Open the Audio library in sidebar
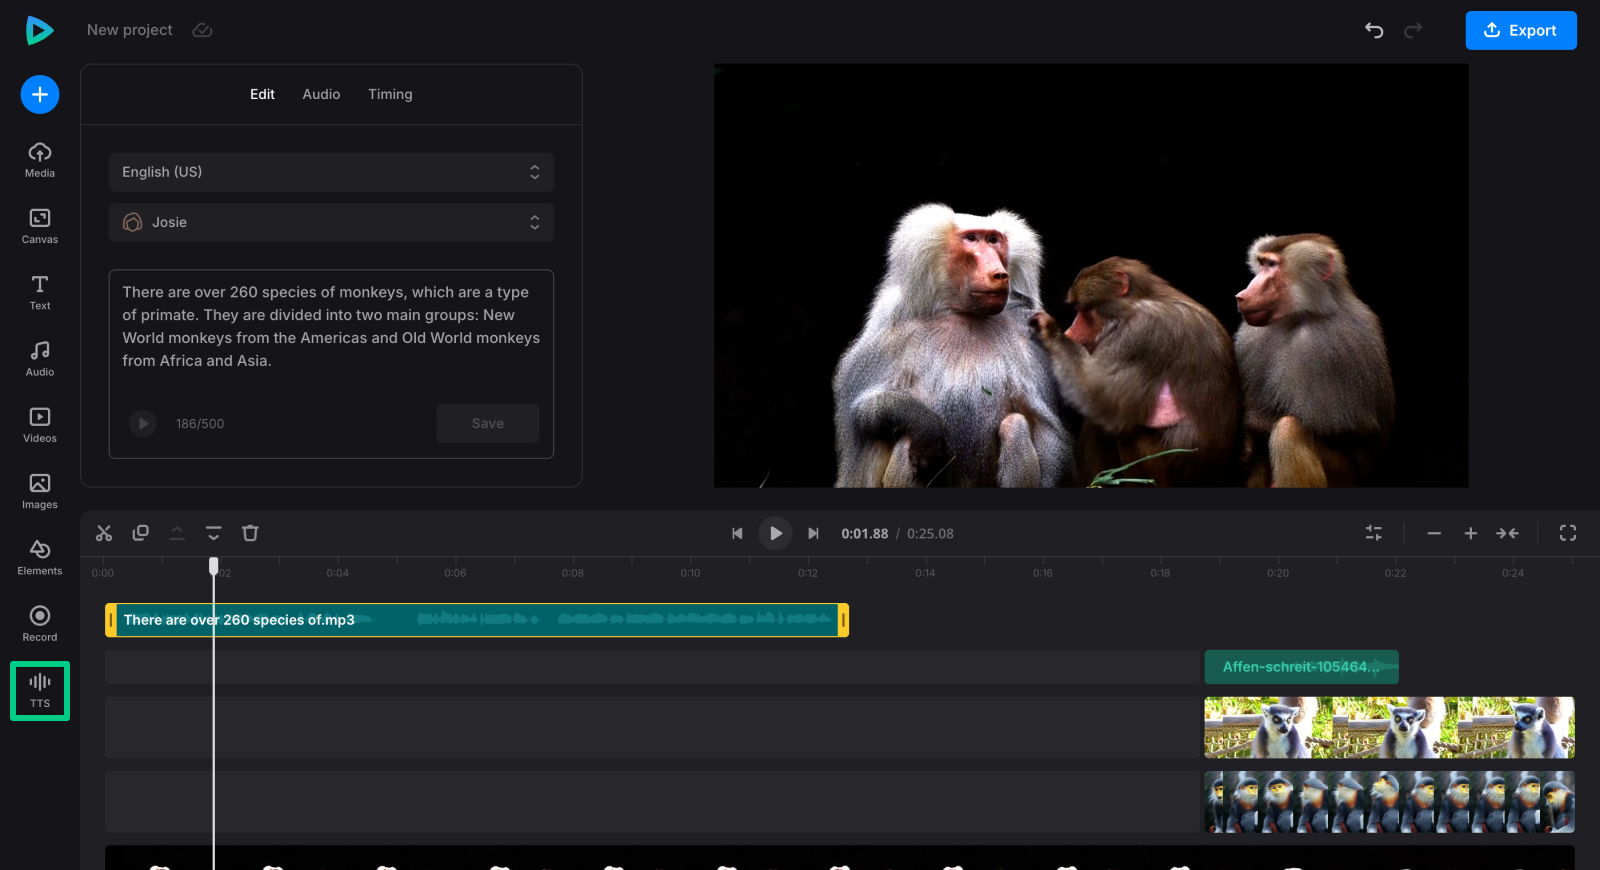The image size is (1600, 870). click(40, 358)
